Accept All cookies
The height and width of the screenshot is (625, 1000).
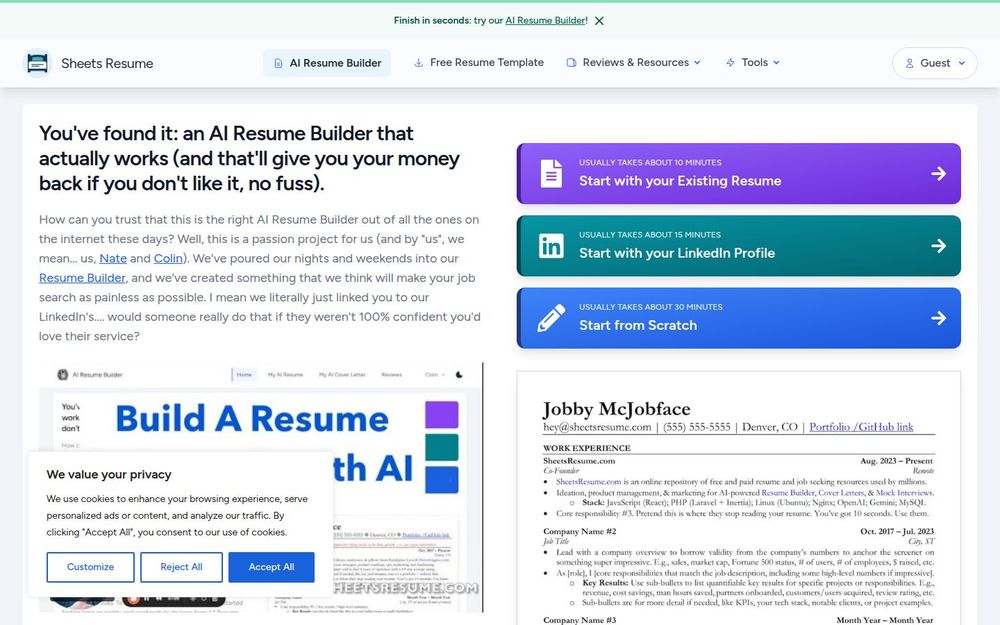click(x=271, y=567)
